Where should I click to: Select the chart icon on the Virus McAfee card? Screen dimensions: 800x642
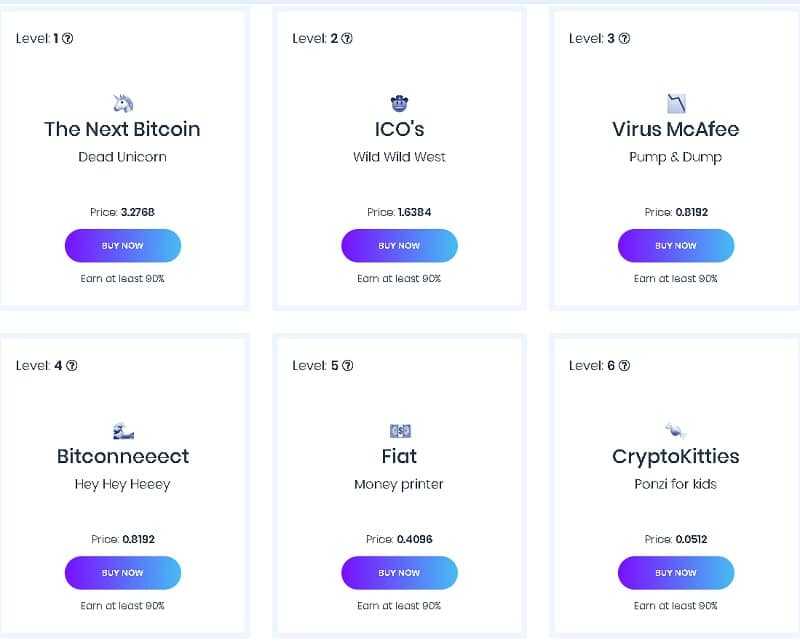pos(676,99)
